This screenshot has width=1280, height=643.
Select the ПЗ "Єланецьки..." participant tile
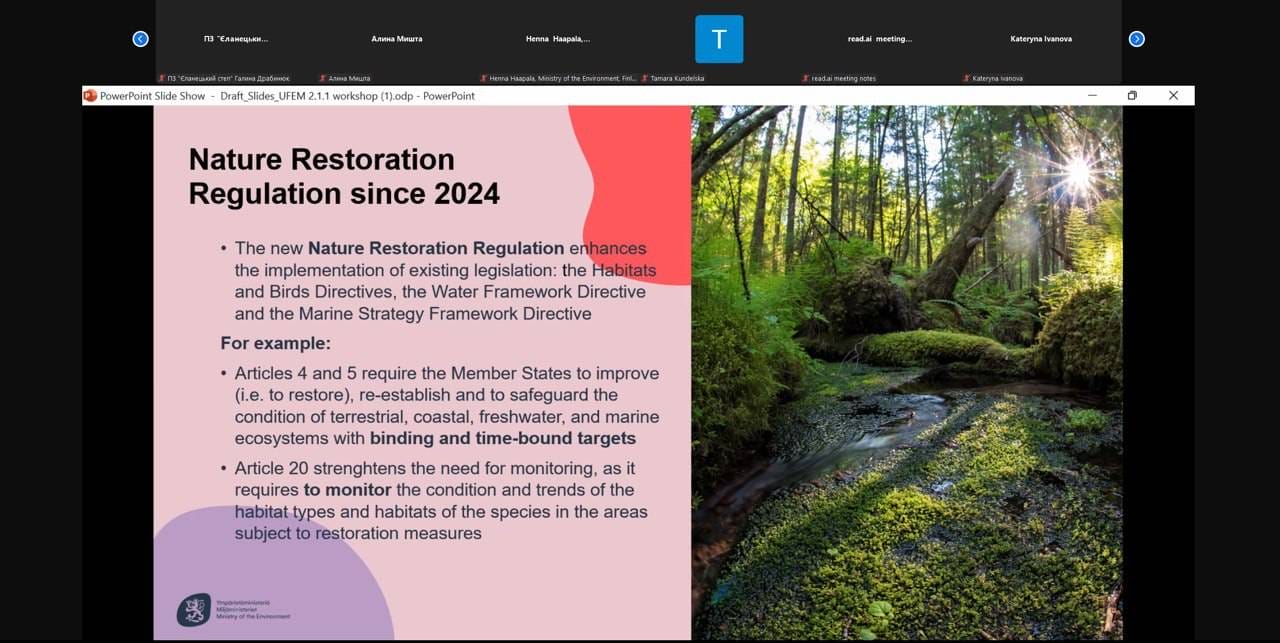pos(236,39)
